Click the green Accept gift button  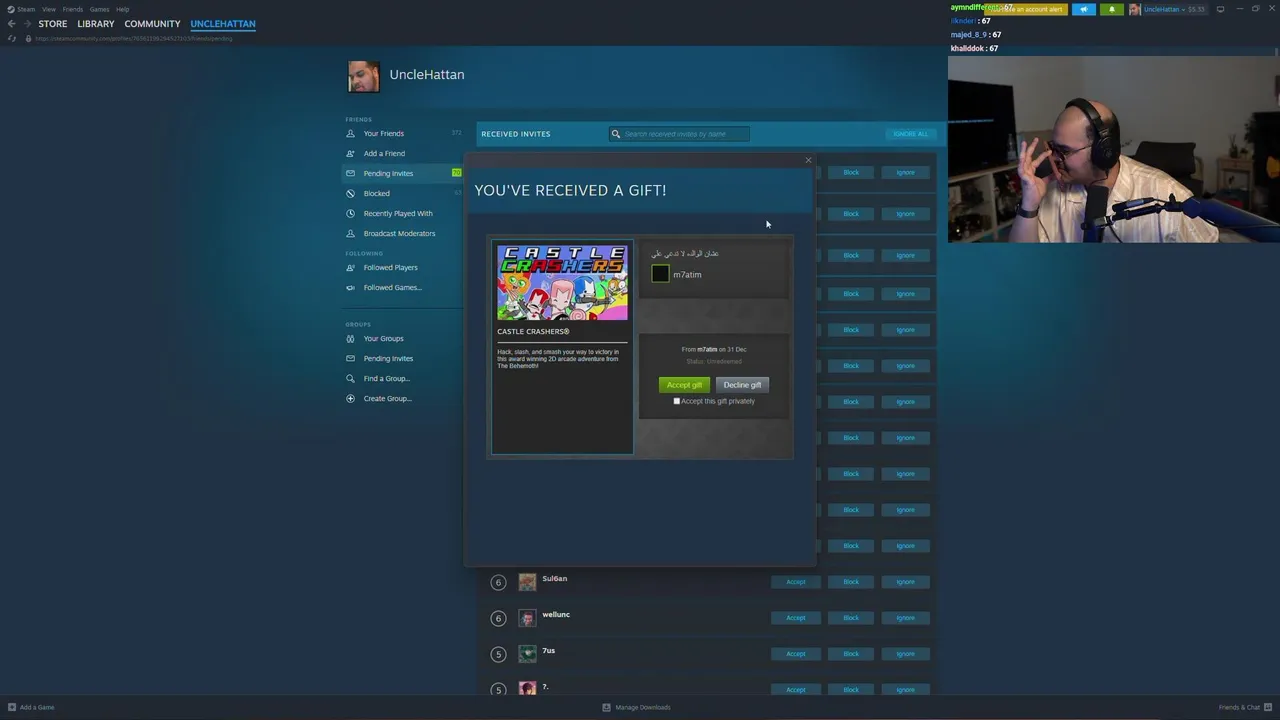pyautogui.click(x=684, y=385)
